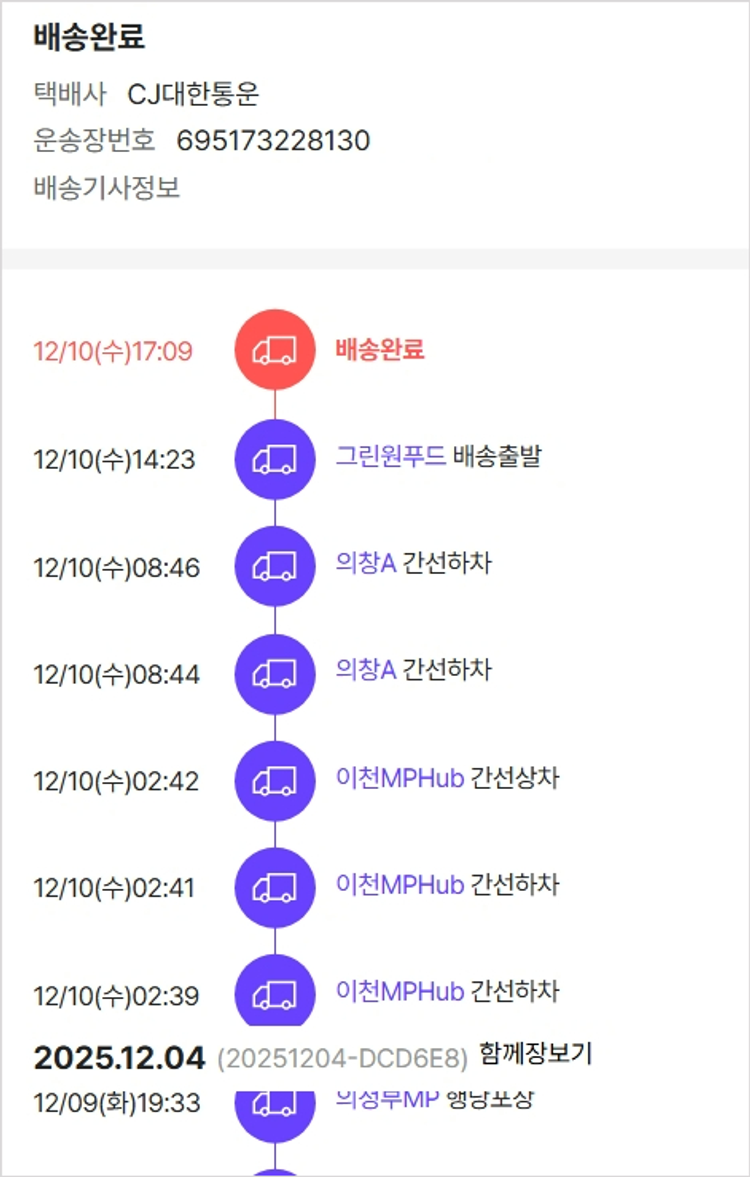Click the 배송기사정보 label

pyautogui.click(x=107, y=188)
